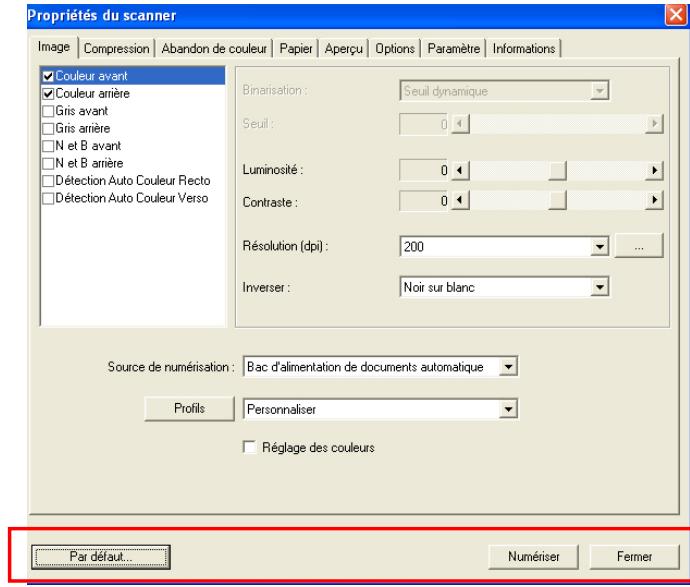Click the Par défaut... button
This screenshot has height=587, width=690.
[101, 557]
